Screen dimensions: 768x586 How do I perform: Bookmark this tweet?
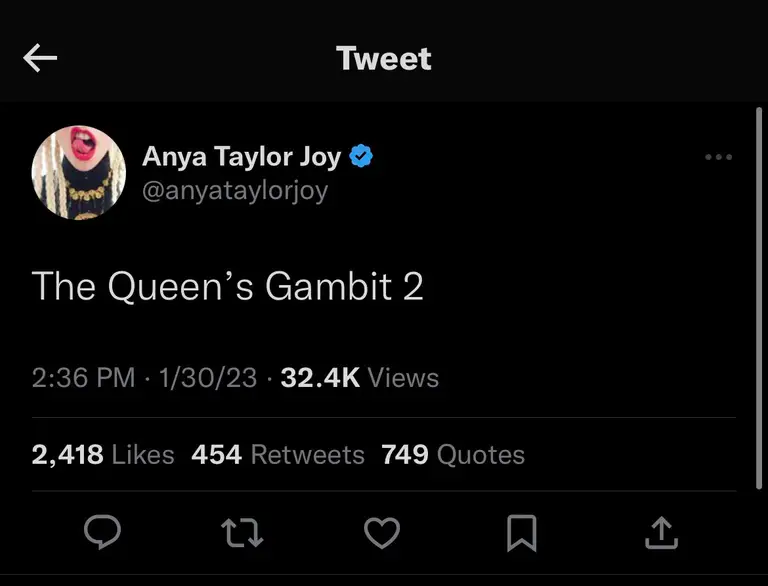(x=521, y=534)
